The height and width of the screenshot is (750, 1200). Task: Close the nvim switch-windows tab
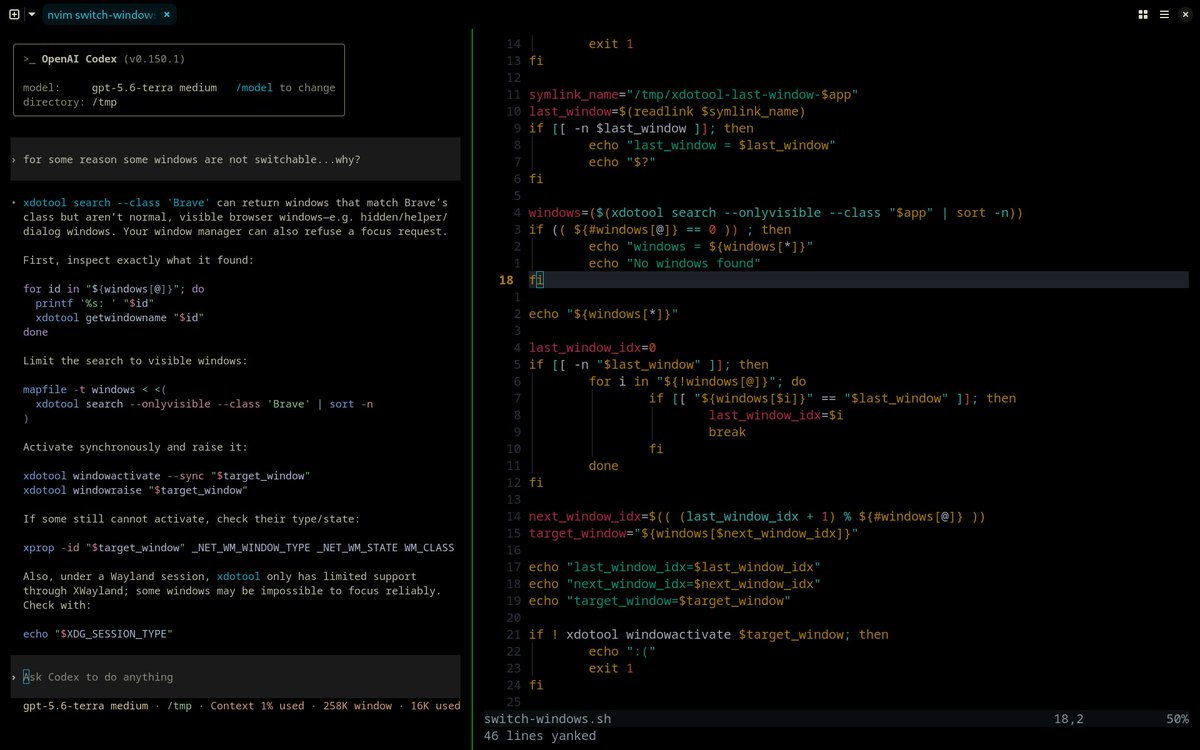click(x=166, y=15)
